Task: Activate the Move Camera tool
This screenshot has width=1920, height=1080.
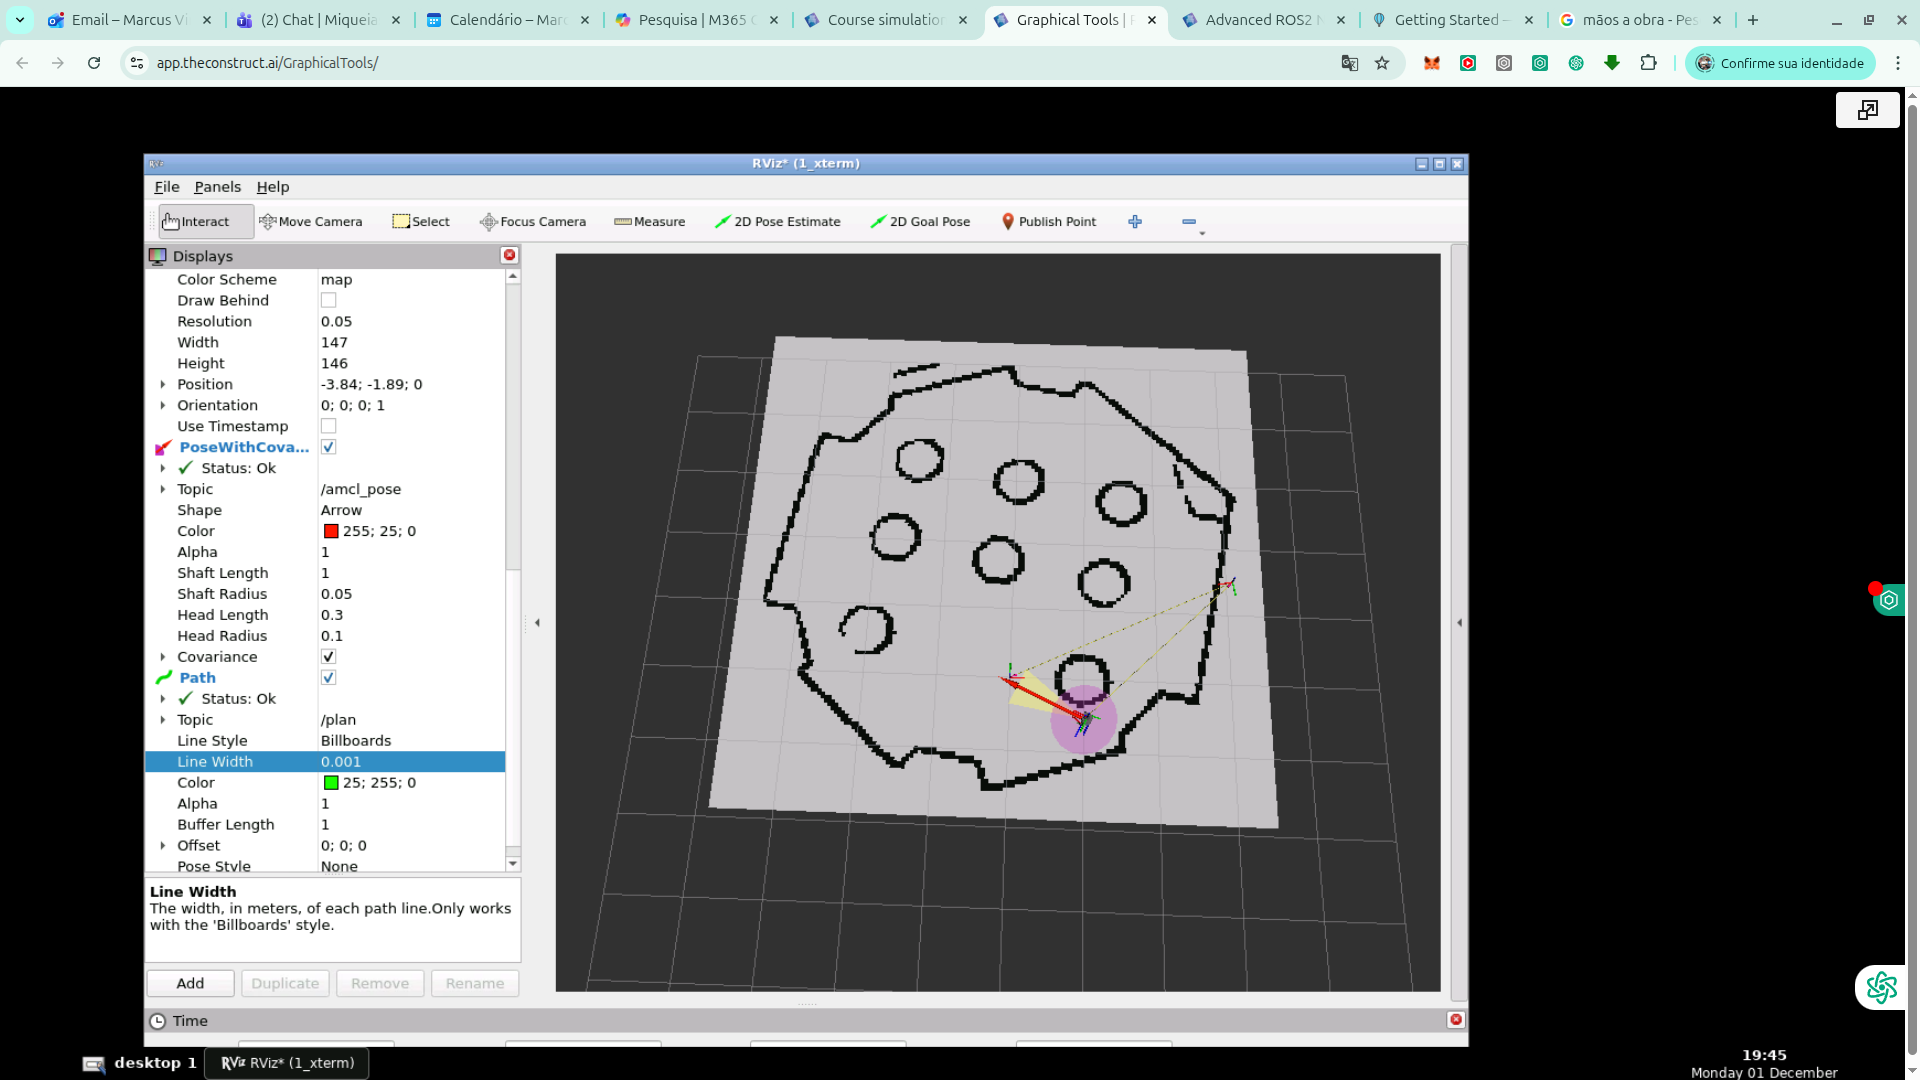Action: pyautogui.click(x=311, y=222)
